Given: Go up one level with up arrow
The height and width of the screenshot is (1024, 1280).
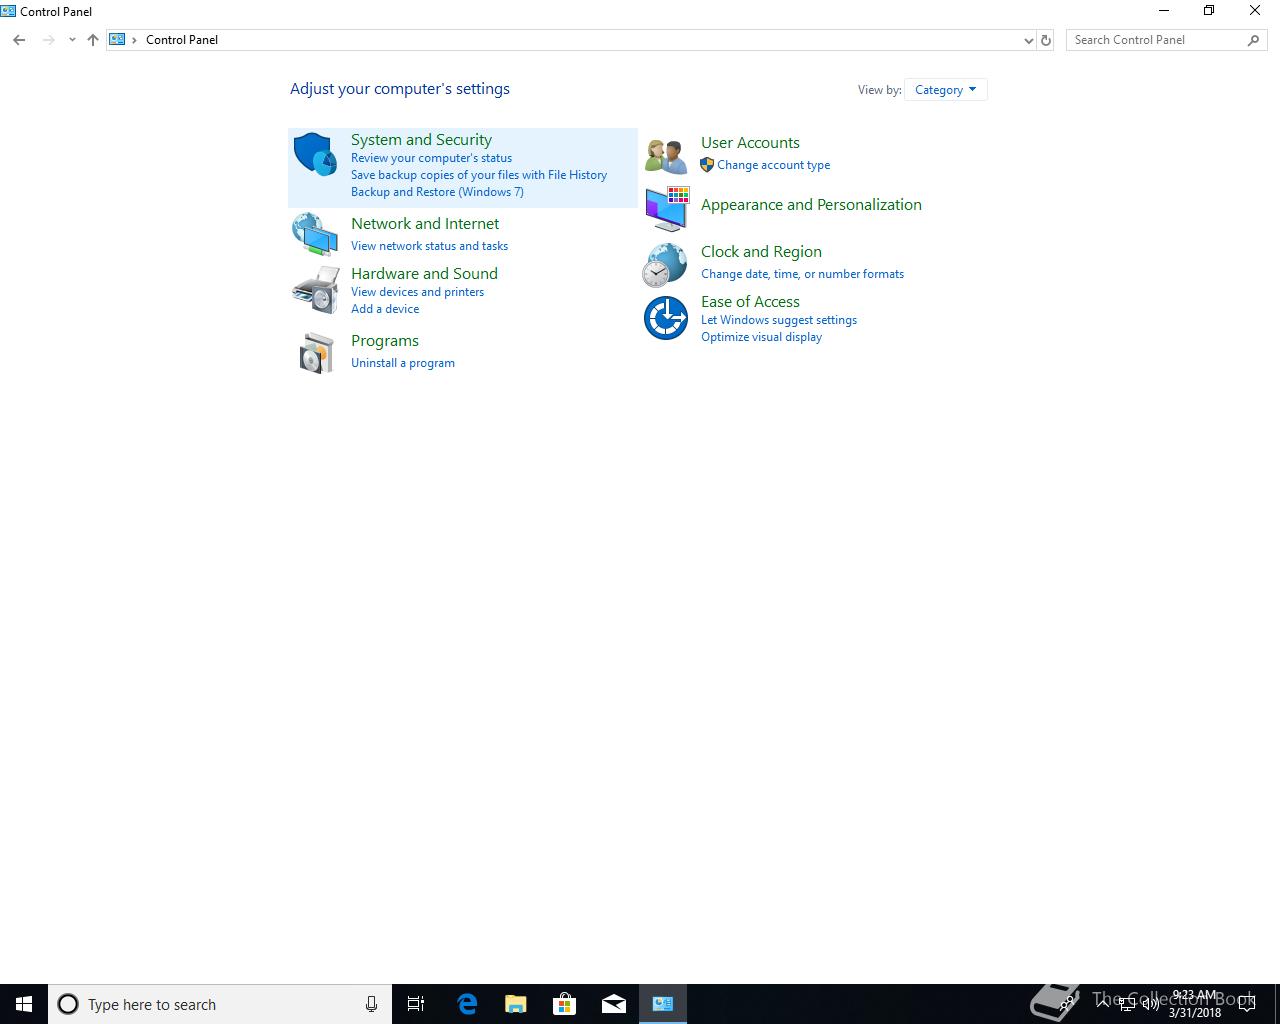Looking at the screenshot, I should (x=93, y=40).
